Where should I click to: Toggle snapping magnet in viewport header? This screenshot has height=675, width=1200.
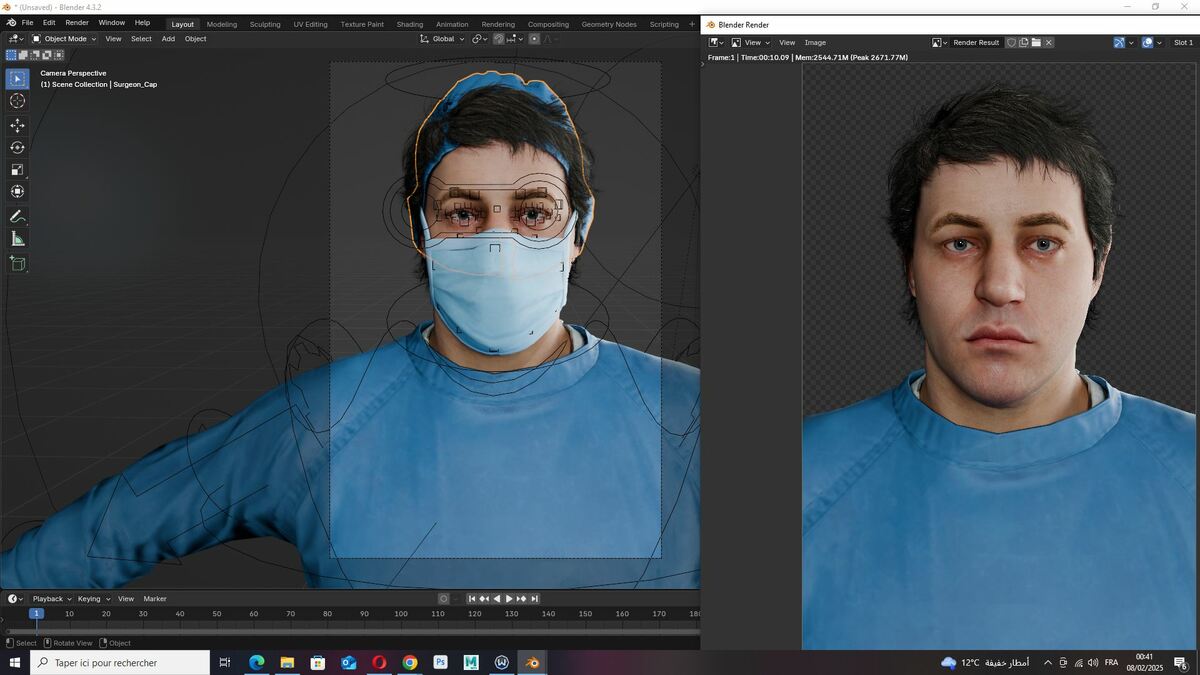[498, 39]
